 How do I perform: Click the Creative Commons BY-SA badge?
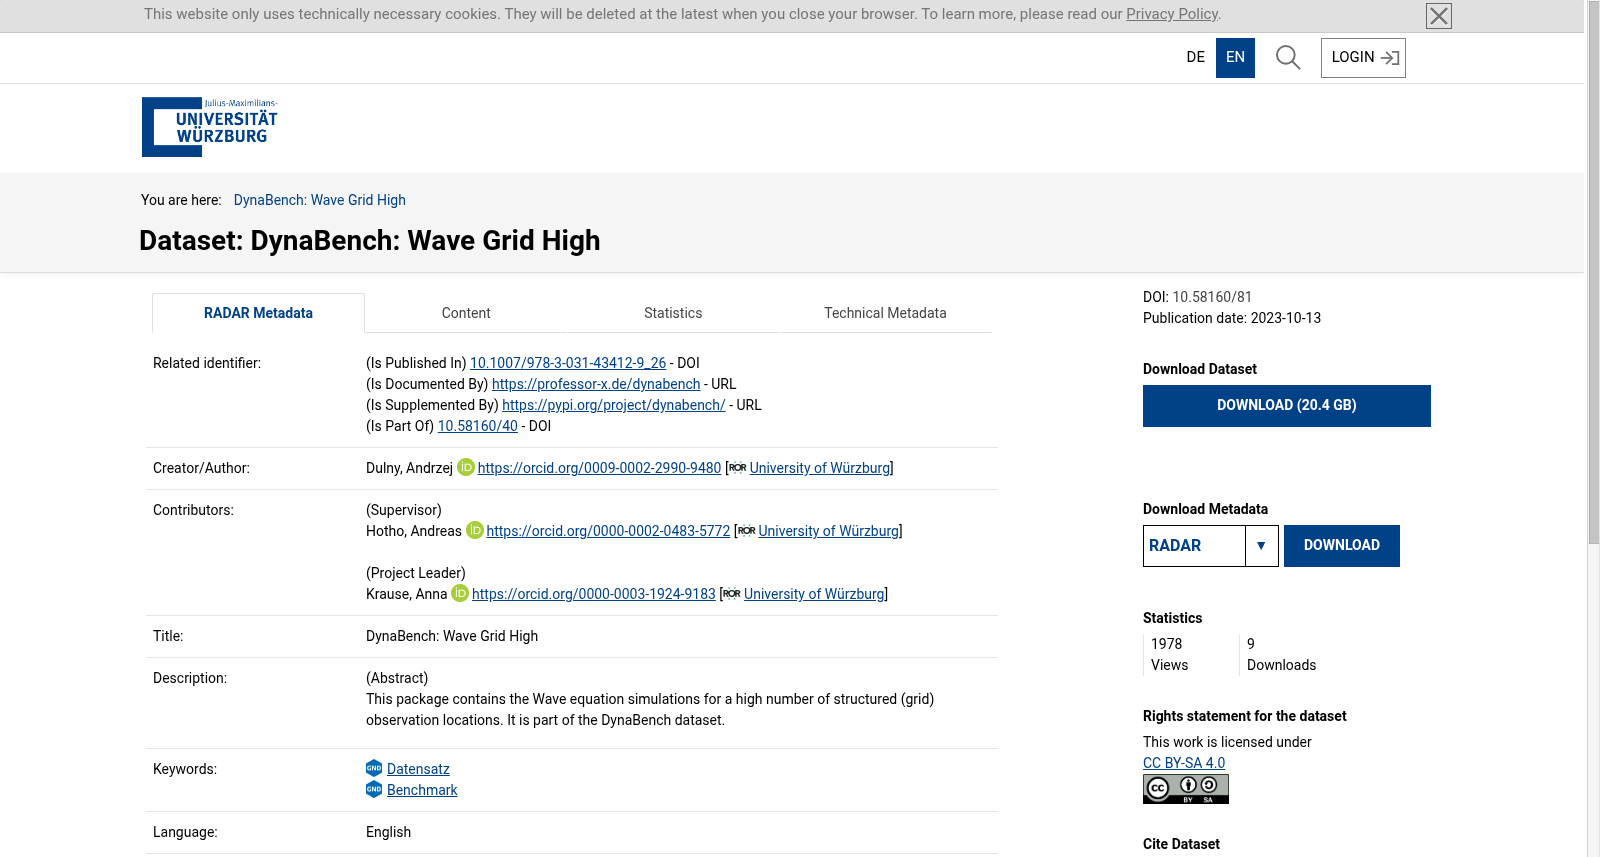tap(1186, 789)
